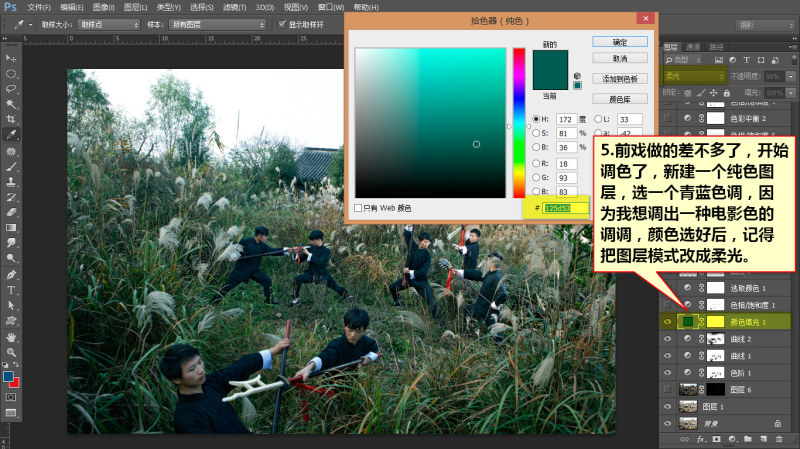Open the sample all layers dropdown
800x449 pixels.
click(218, 24)
